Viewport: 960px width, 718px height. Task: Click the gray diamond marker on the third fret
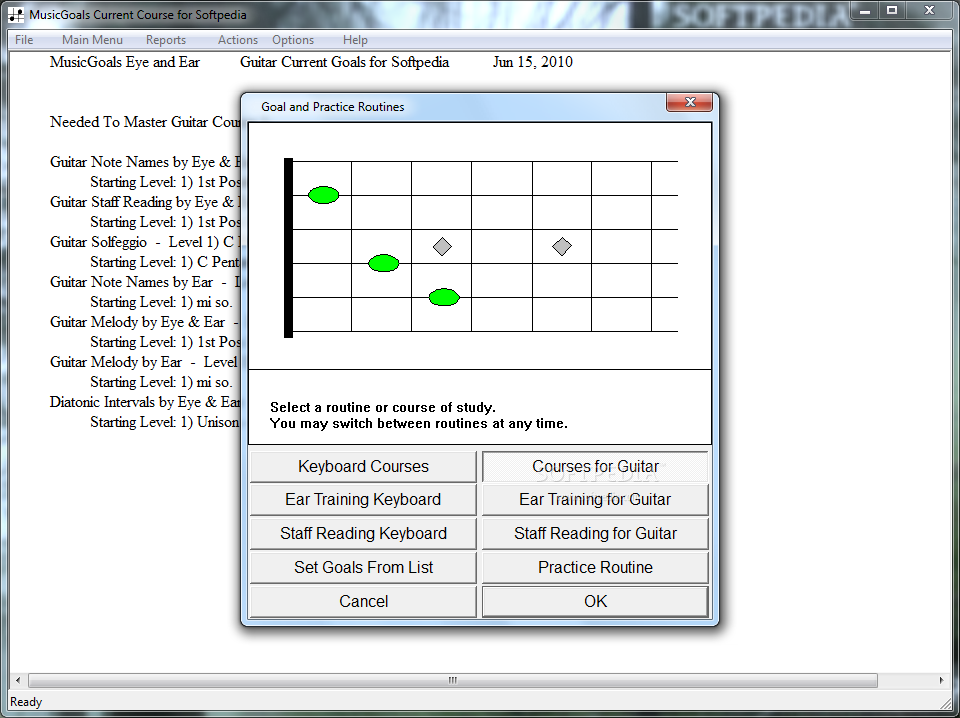(x=442, y=247)
